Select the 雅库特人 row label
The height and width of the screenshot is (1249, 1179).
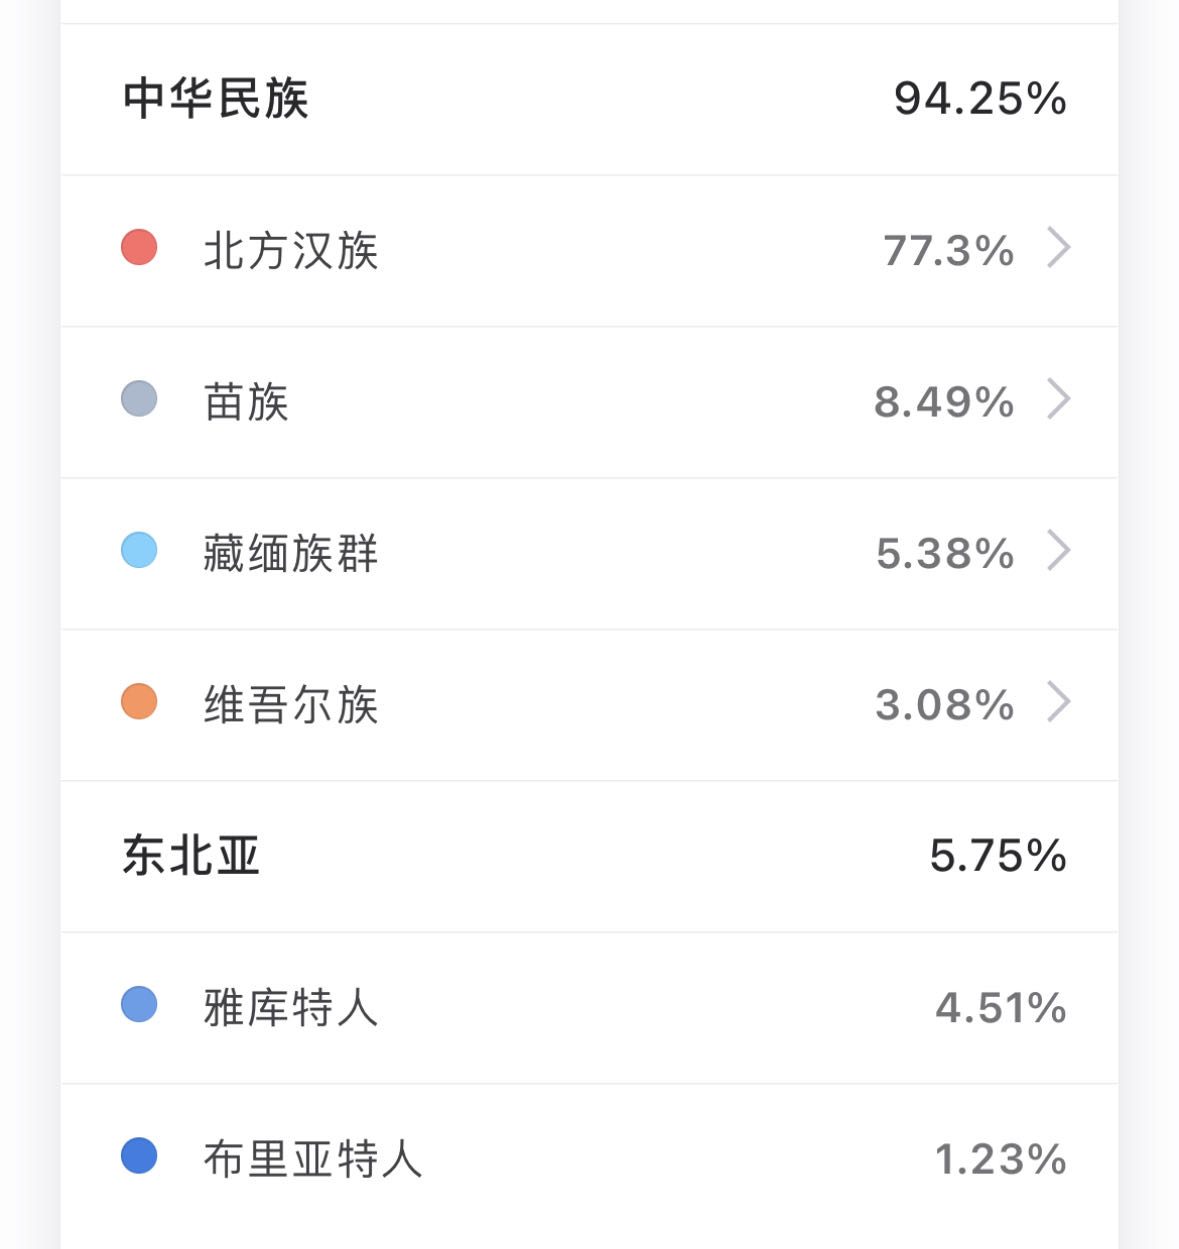tap(291, 1007)
